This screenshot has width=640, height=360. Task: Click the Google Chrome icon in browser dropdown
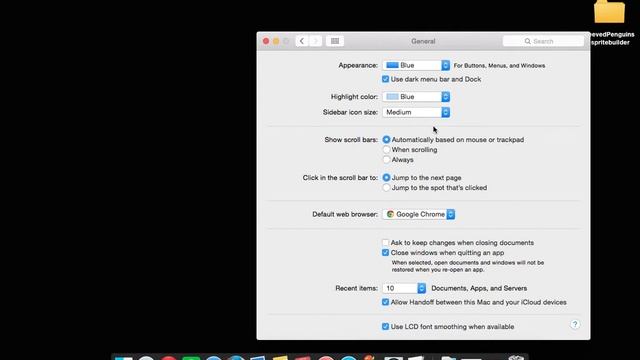click(x=390, y=214)
